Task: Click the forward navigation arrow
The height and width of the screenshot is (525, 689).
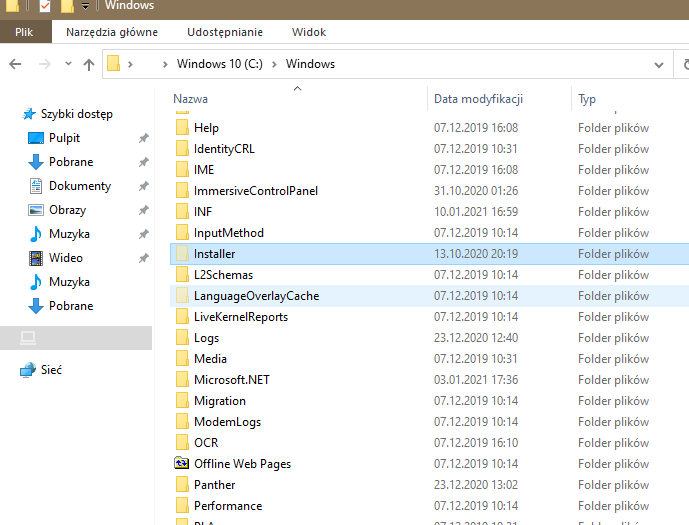Action: click(x=44, y=64)
